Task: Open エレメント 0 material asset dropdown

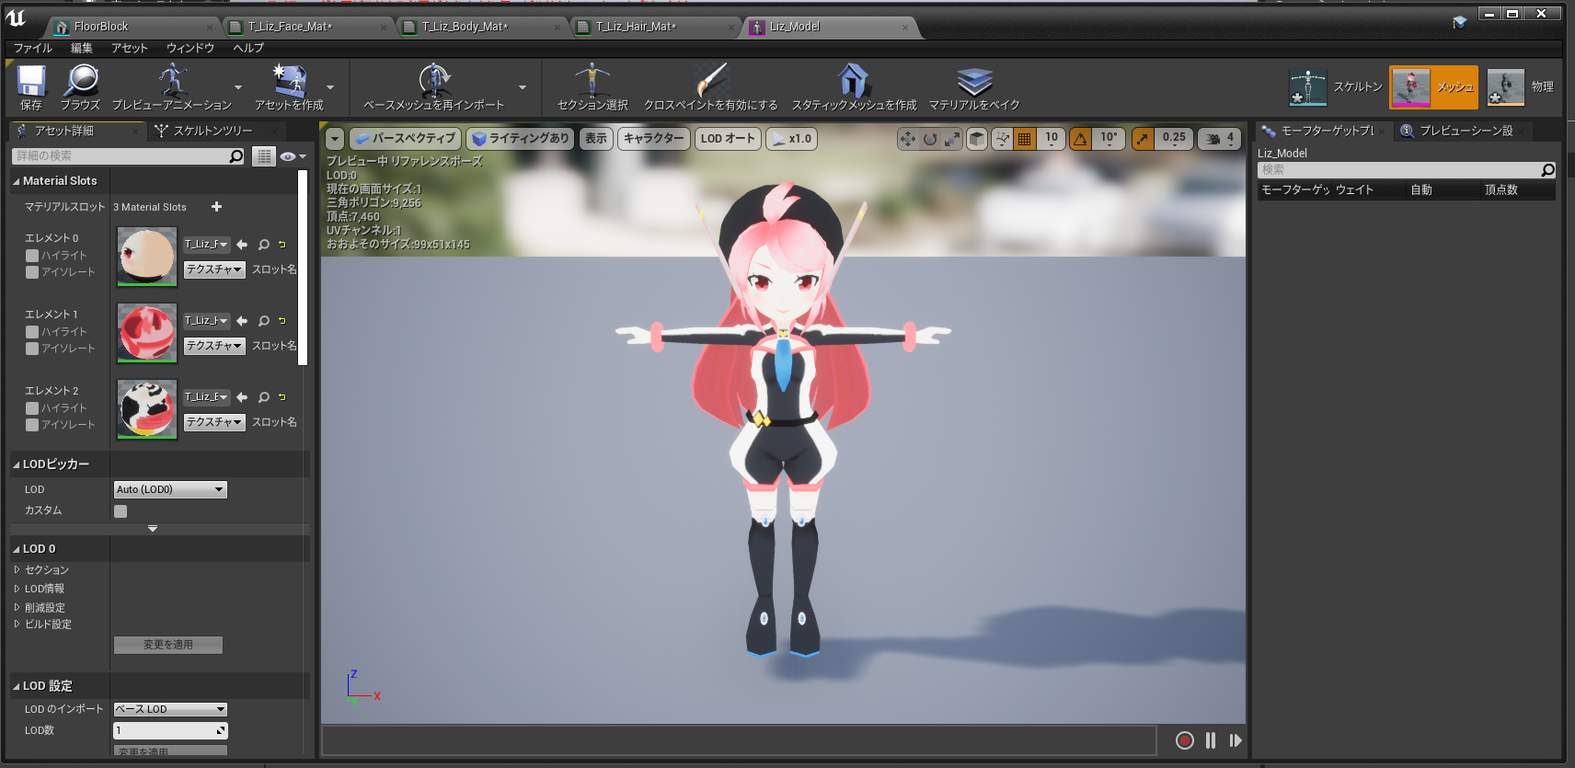Action: [x=206, y=244]
